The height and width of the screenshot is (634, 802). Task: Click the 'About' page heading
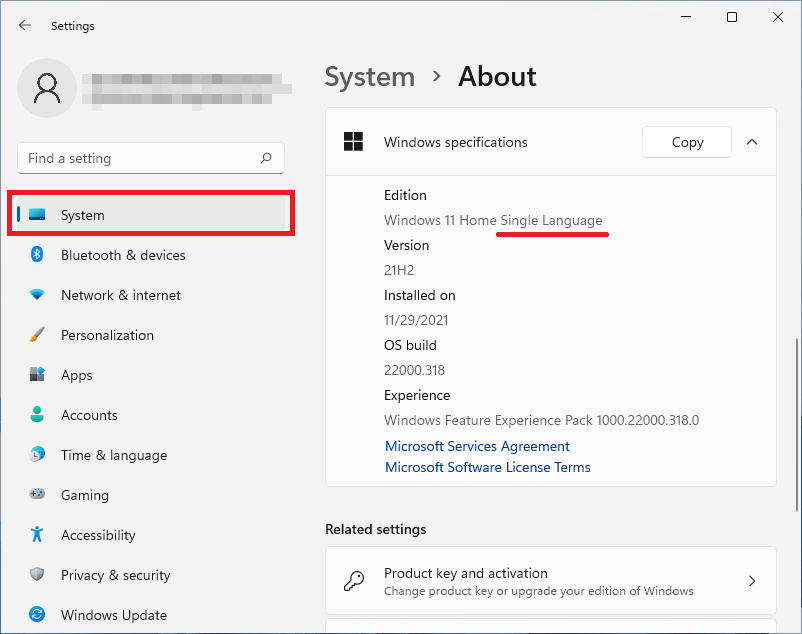[x=497, y=77]
